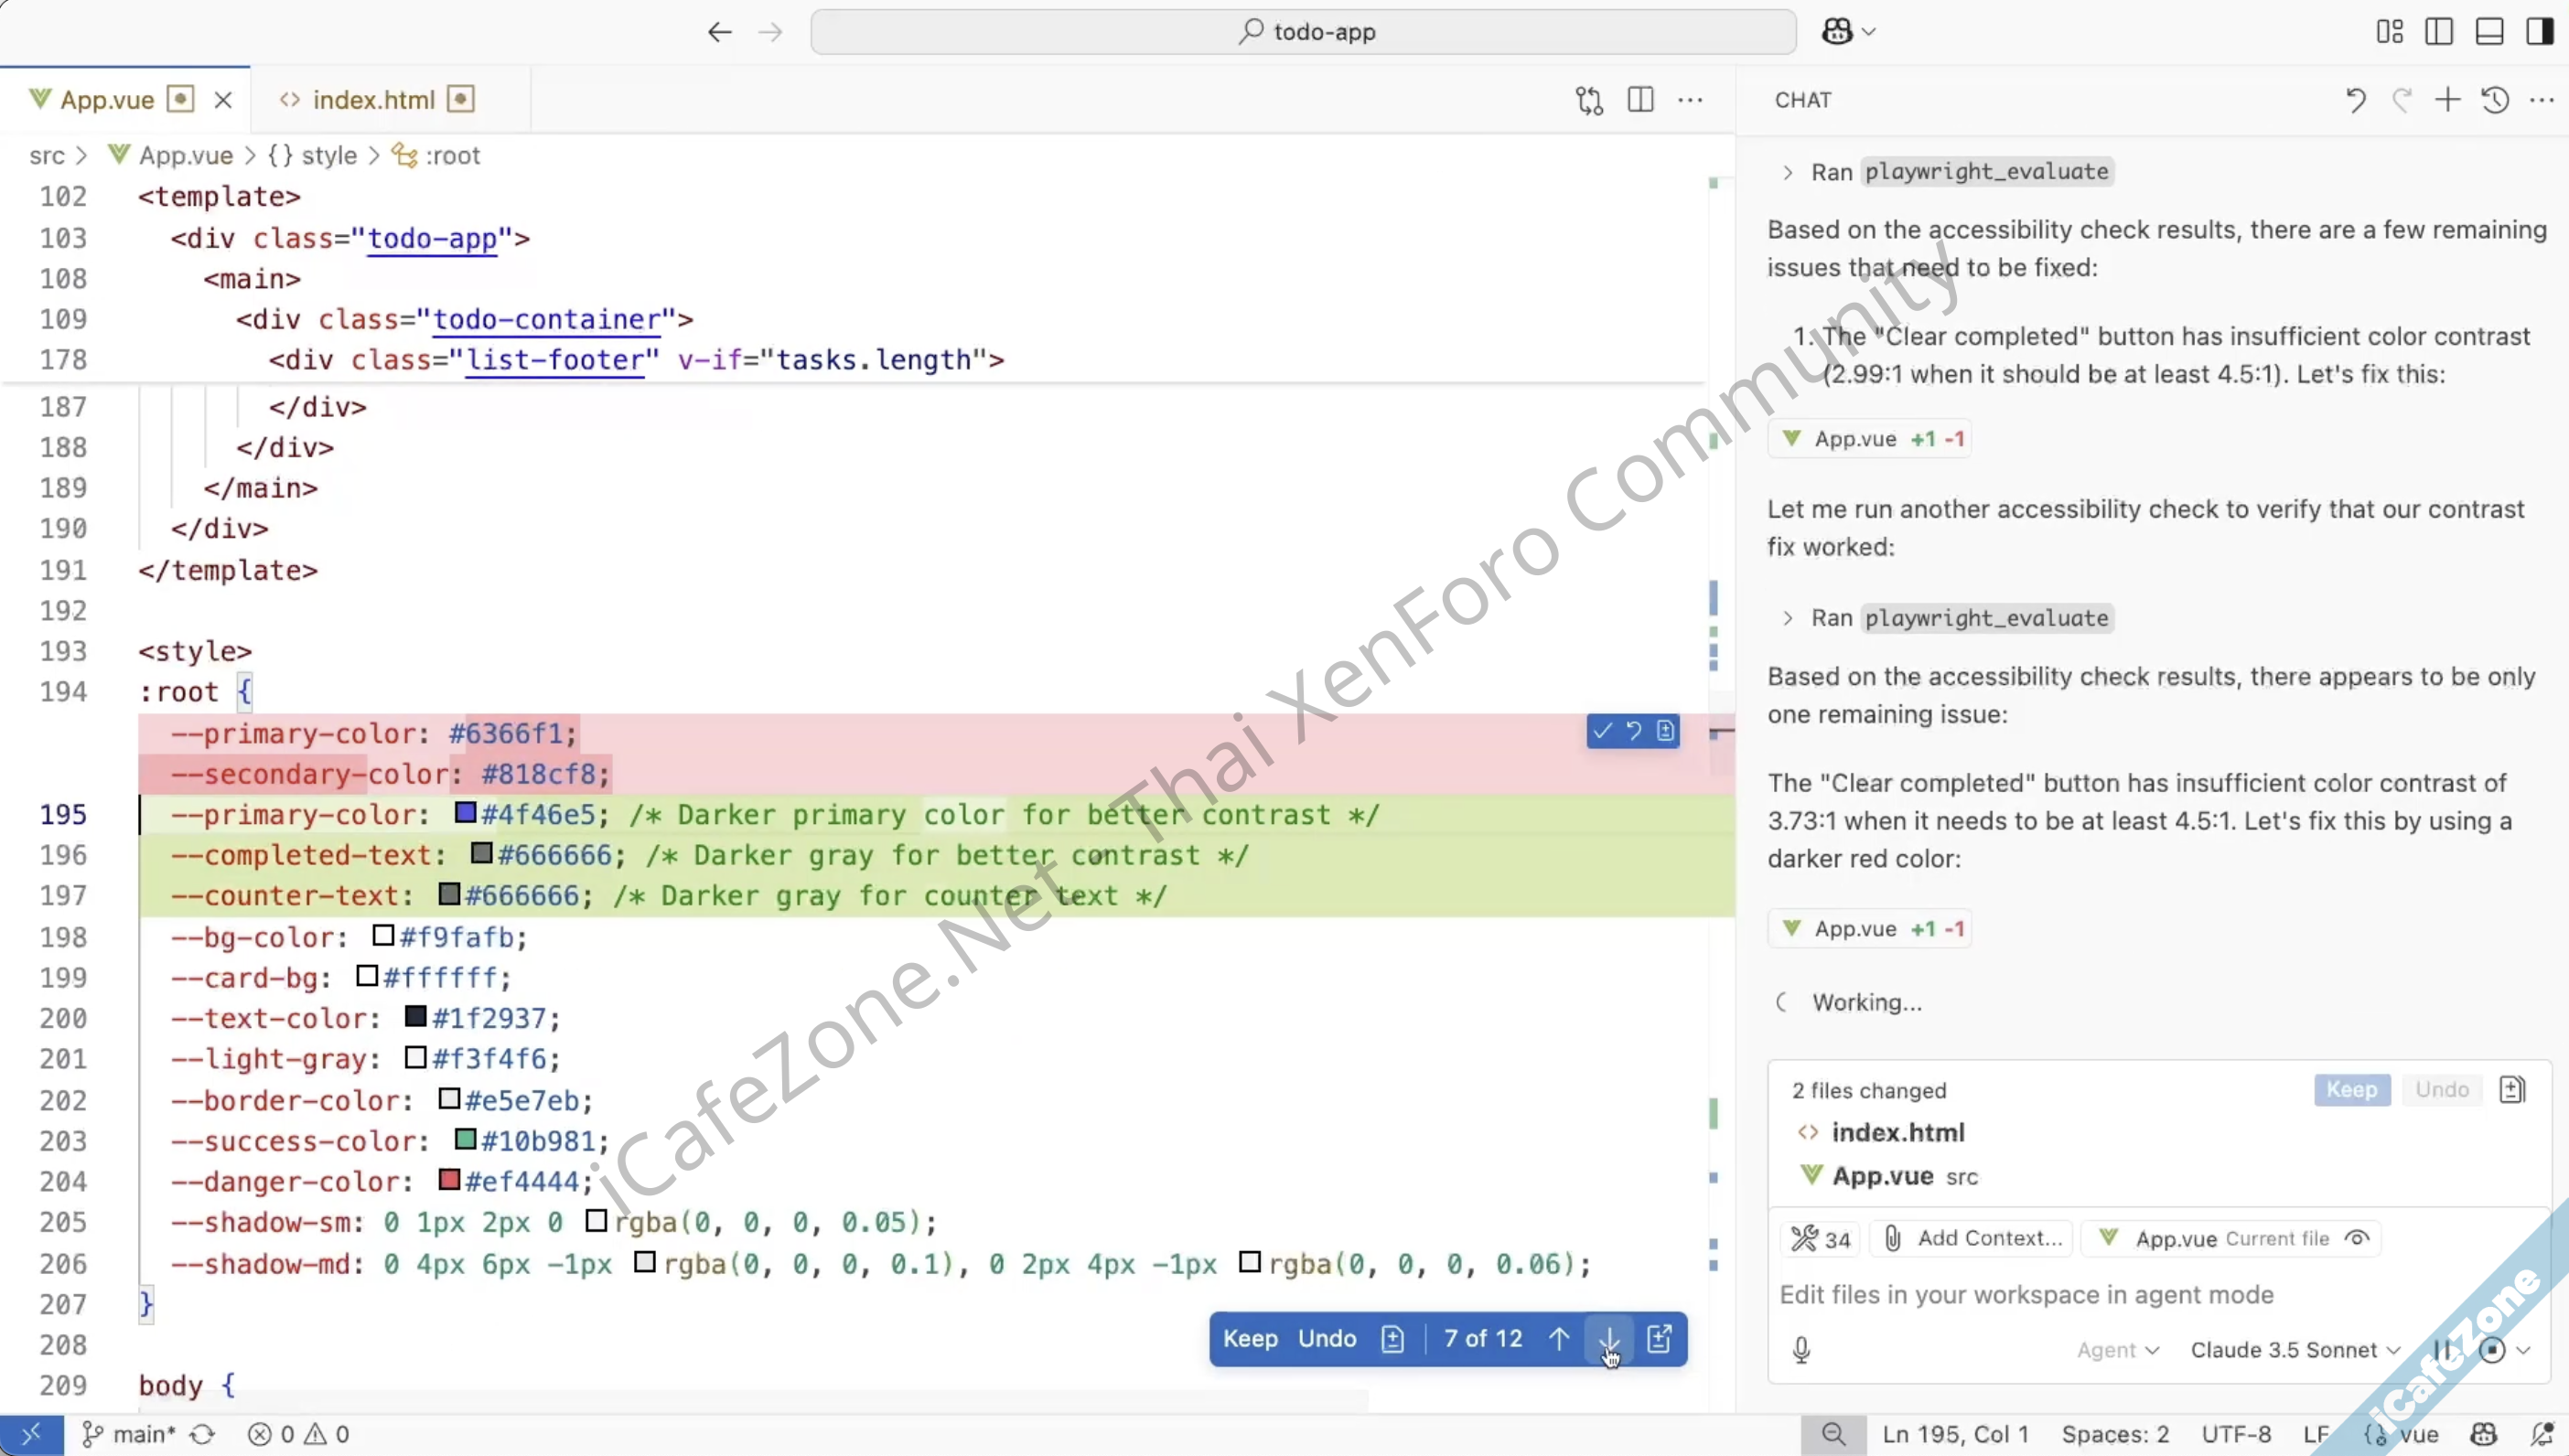This screenshot has height=1456, width=2569.
Task: Toggle App.vue current file context eye
Action: pyautogui.click(x=2357, y=1238)
